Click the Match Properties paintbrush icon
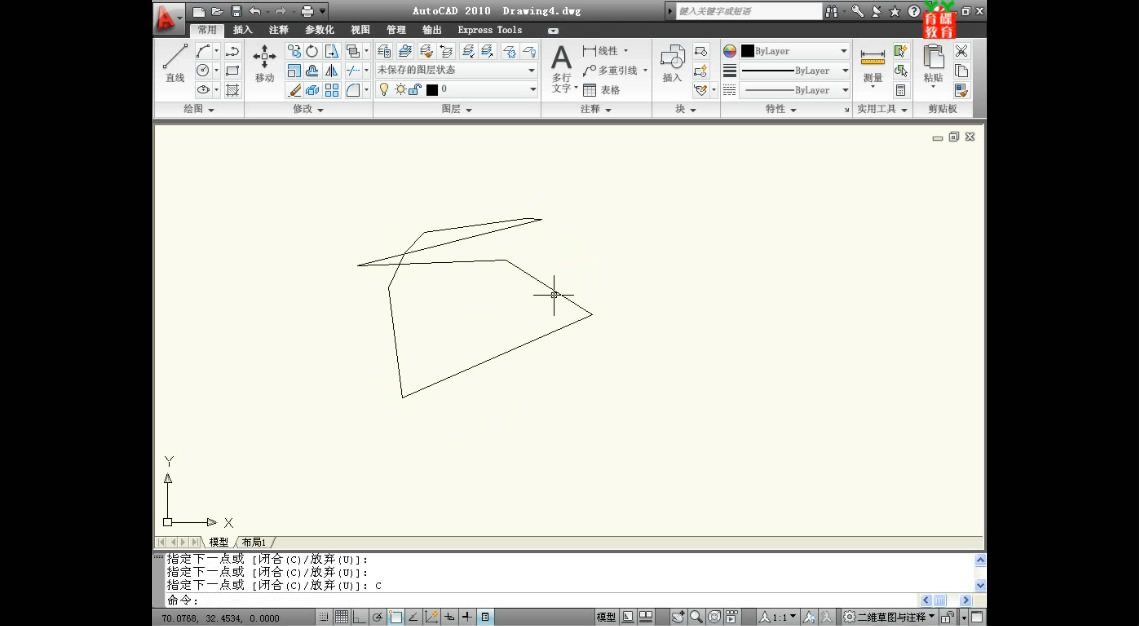This screenshot has height=626, width=1139. click(x=961, y=90)
